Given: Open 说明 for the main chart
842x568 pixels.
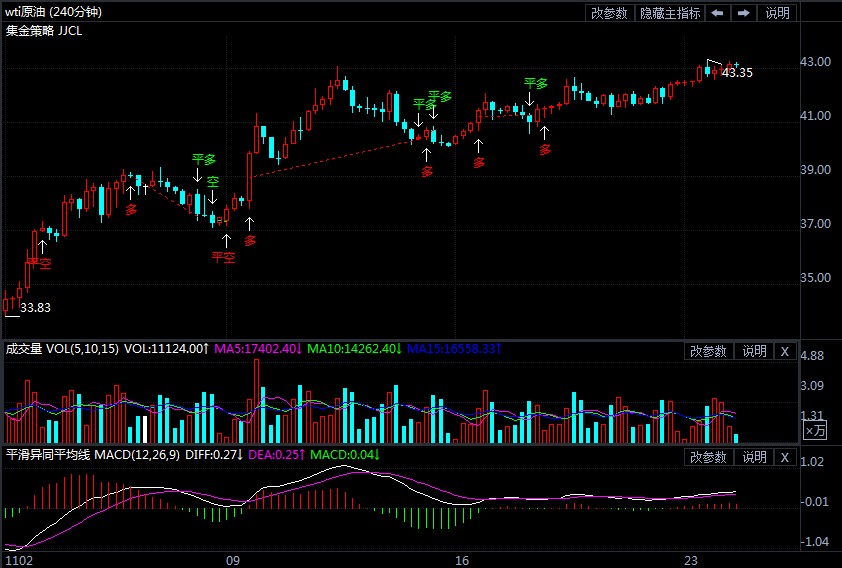Looking at the screenshot, I should [777, 13].
